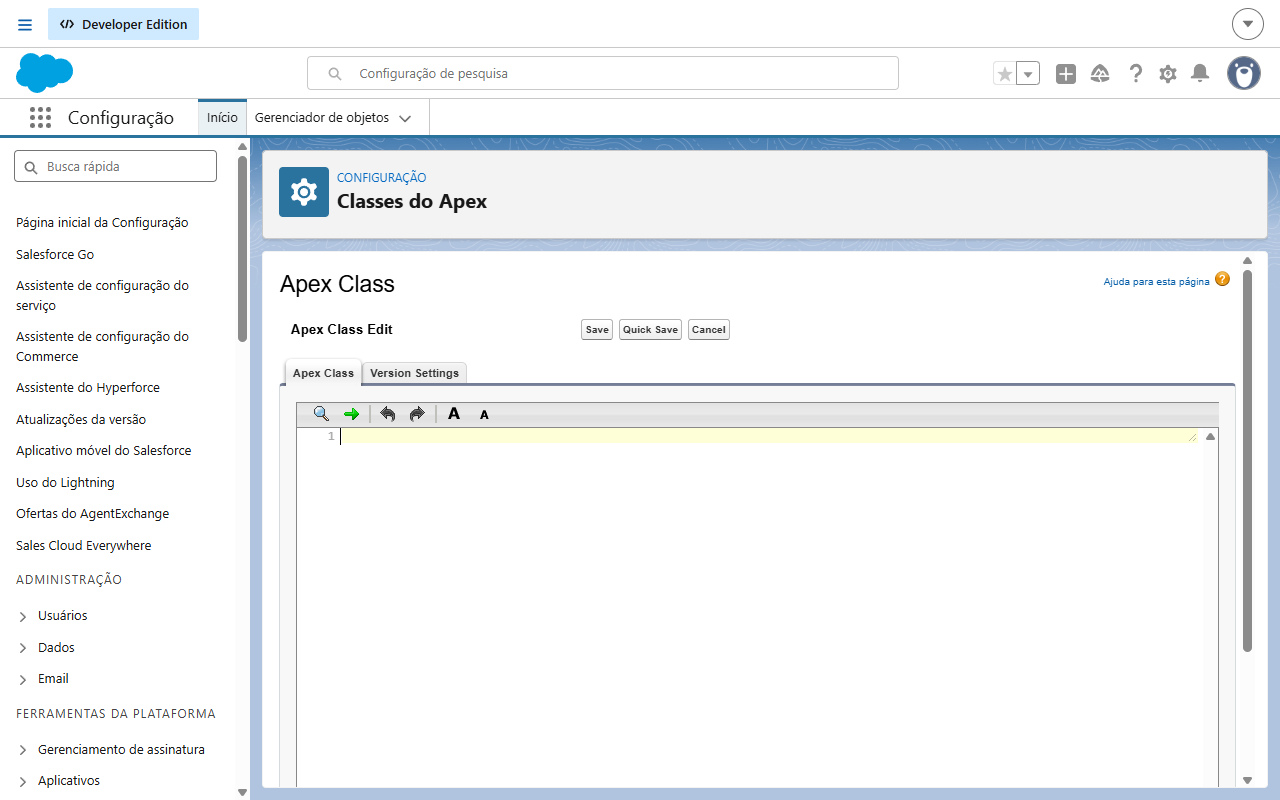
Task: Redo with the editor redo arrow
Action: [x=417, y=414]
